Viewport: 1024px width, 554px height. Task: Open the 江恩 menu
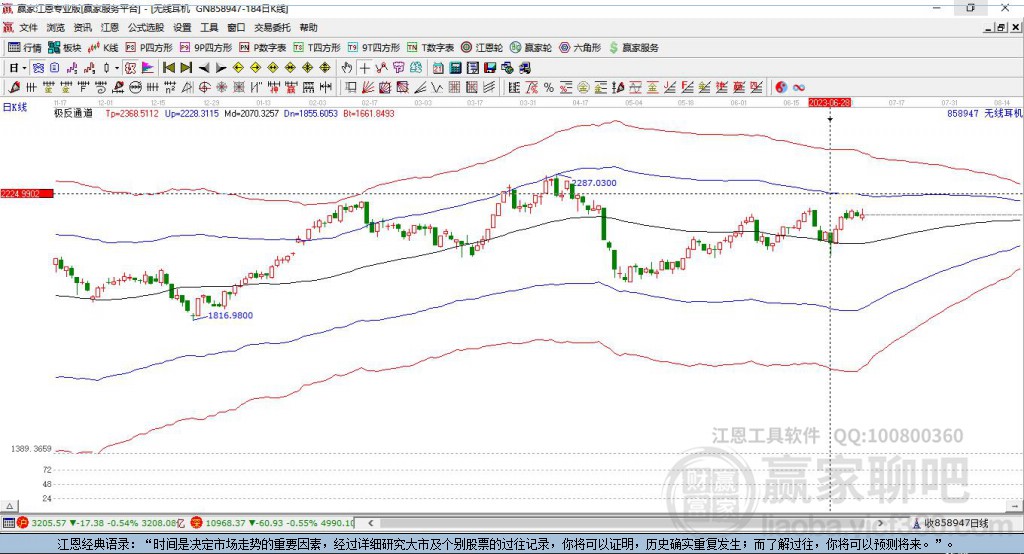pos(110,27)
